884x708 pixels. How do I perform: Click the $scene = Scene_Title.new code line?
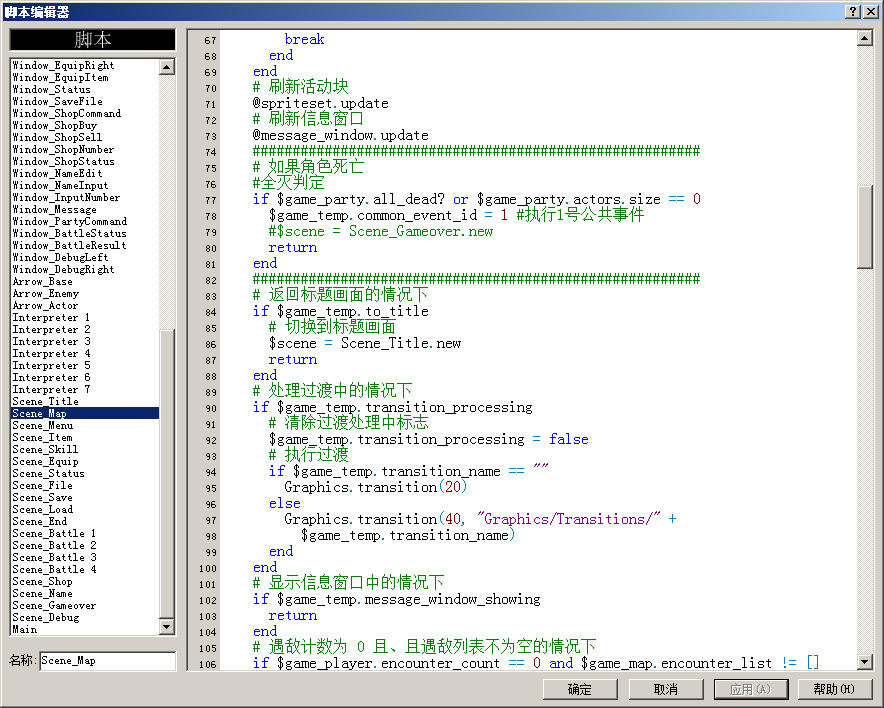365,343
